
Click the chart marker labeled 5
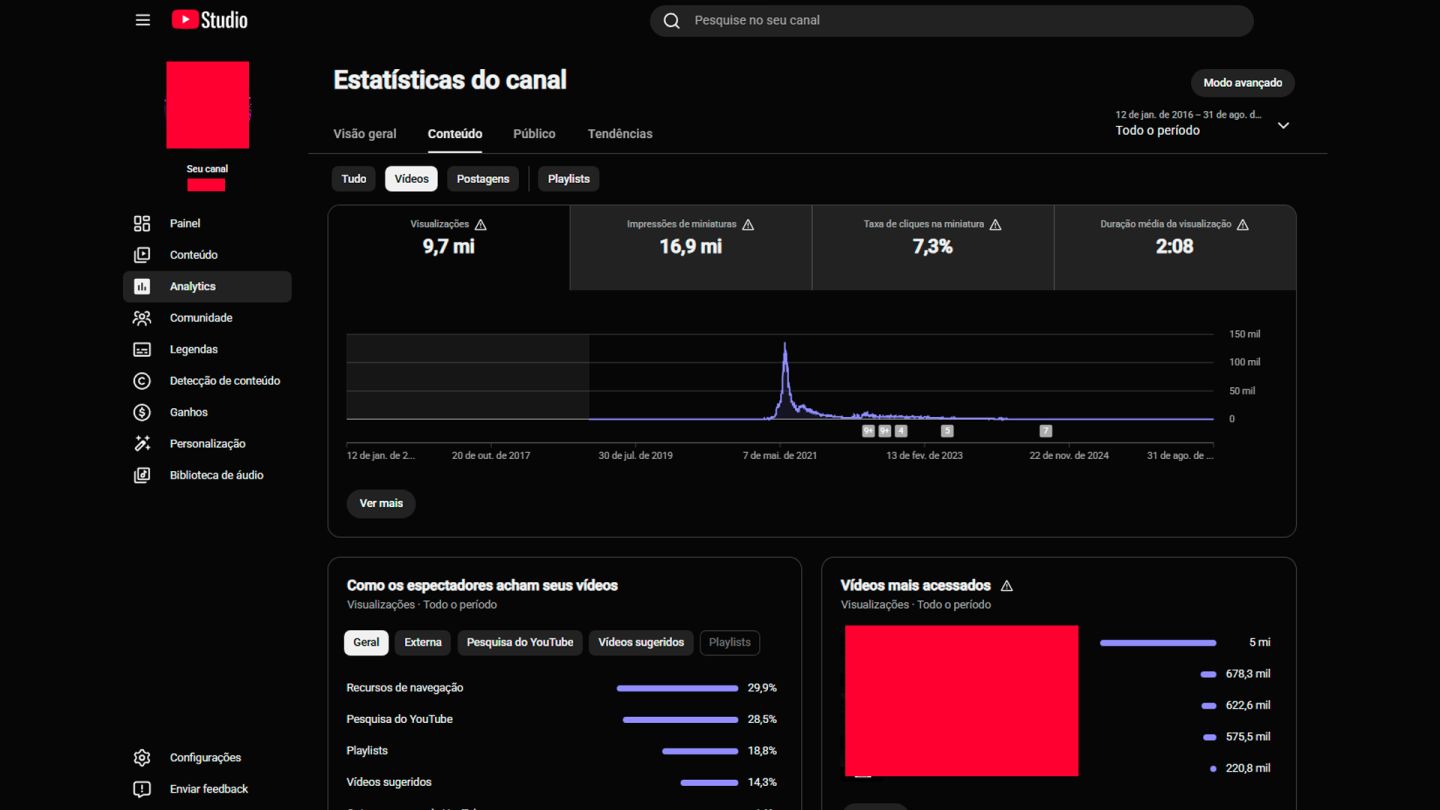point(947,431)
